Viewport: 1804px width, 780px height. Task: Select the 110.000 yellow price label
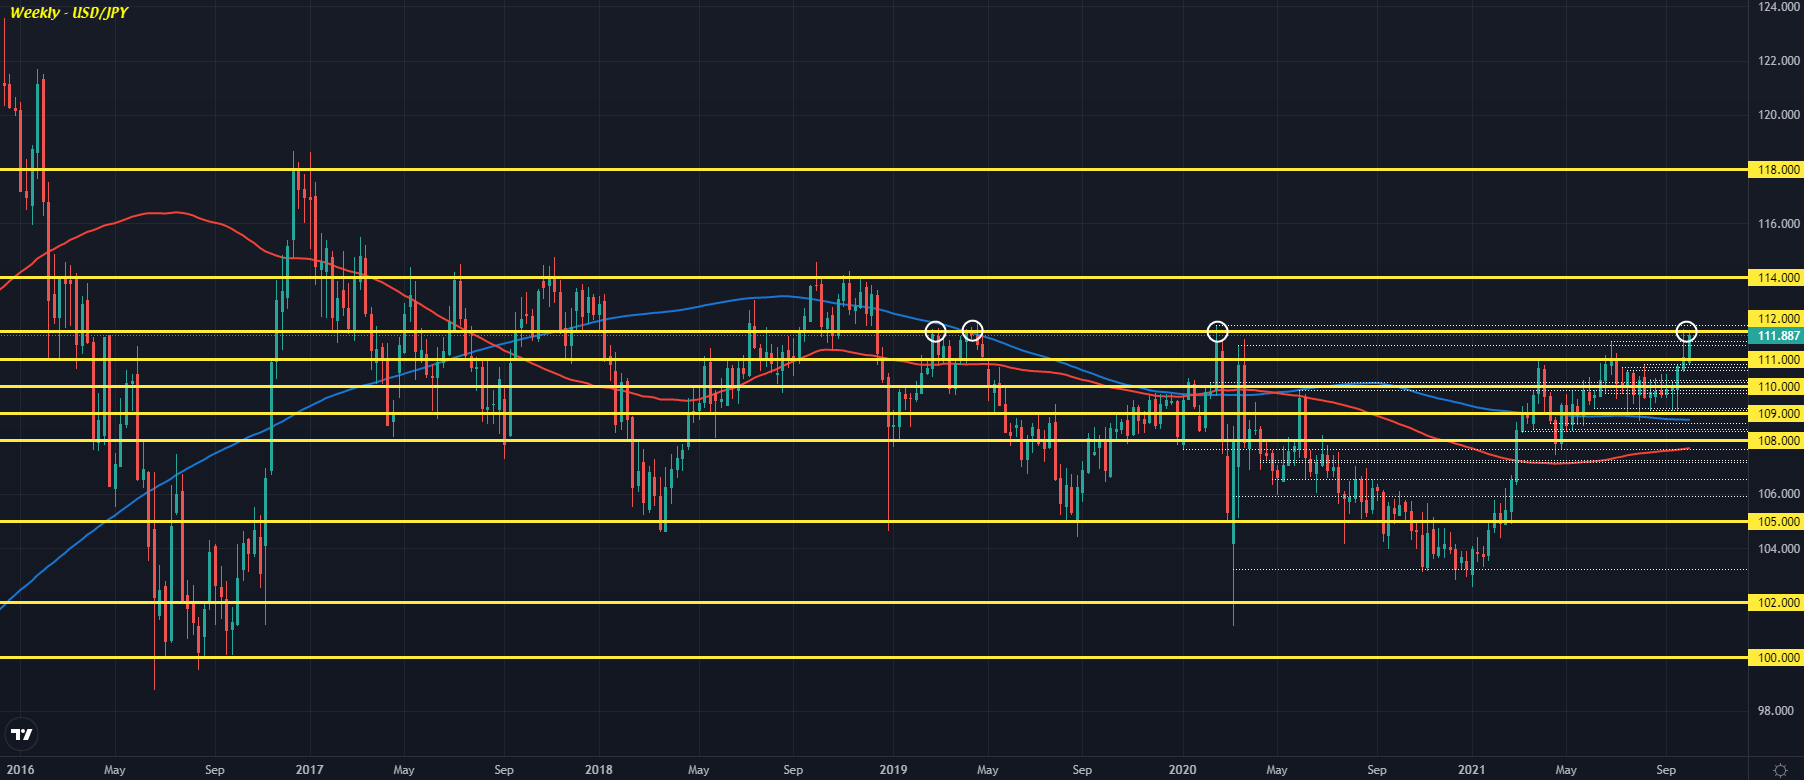pyautogui.click(x=1776, y=386)
